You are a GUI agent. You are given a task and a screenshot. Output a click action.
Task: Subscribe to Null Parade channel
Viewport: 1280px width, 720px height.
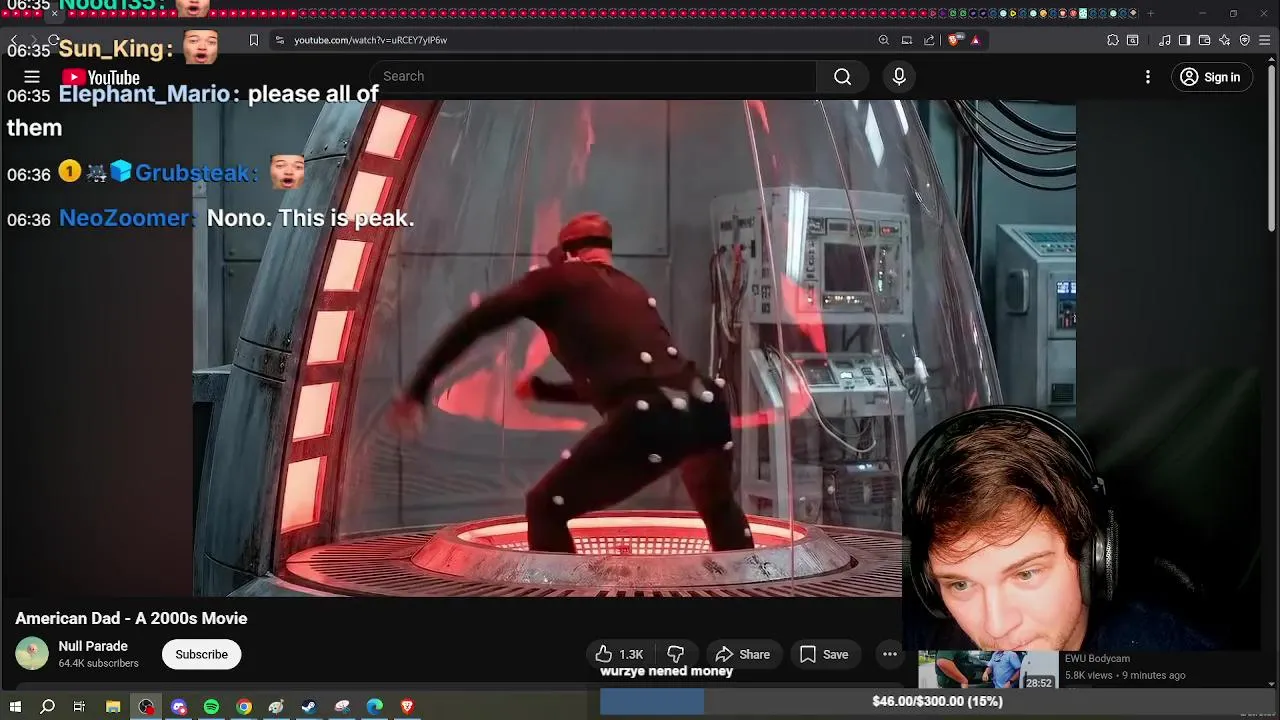(x=202, y=655)
